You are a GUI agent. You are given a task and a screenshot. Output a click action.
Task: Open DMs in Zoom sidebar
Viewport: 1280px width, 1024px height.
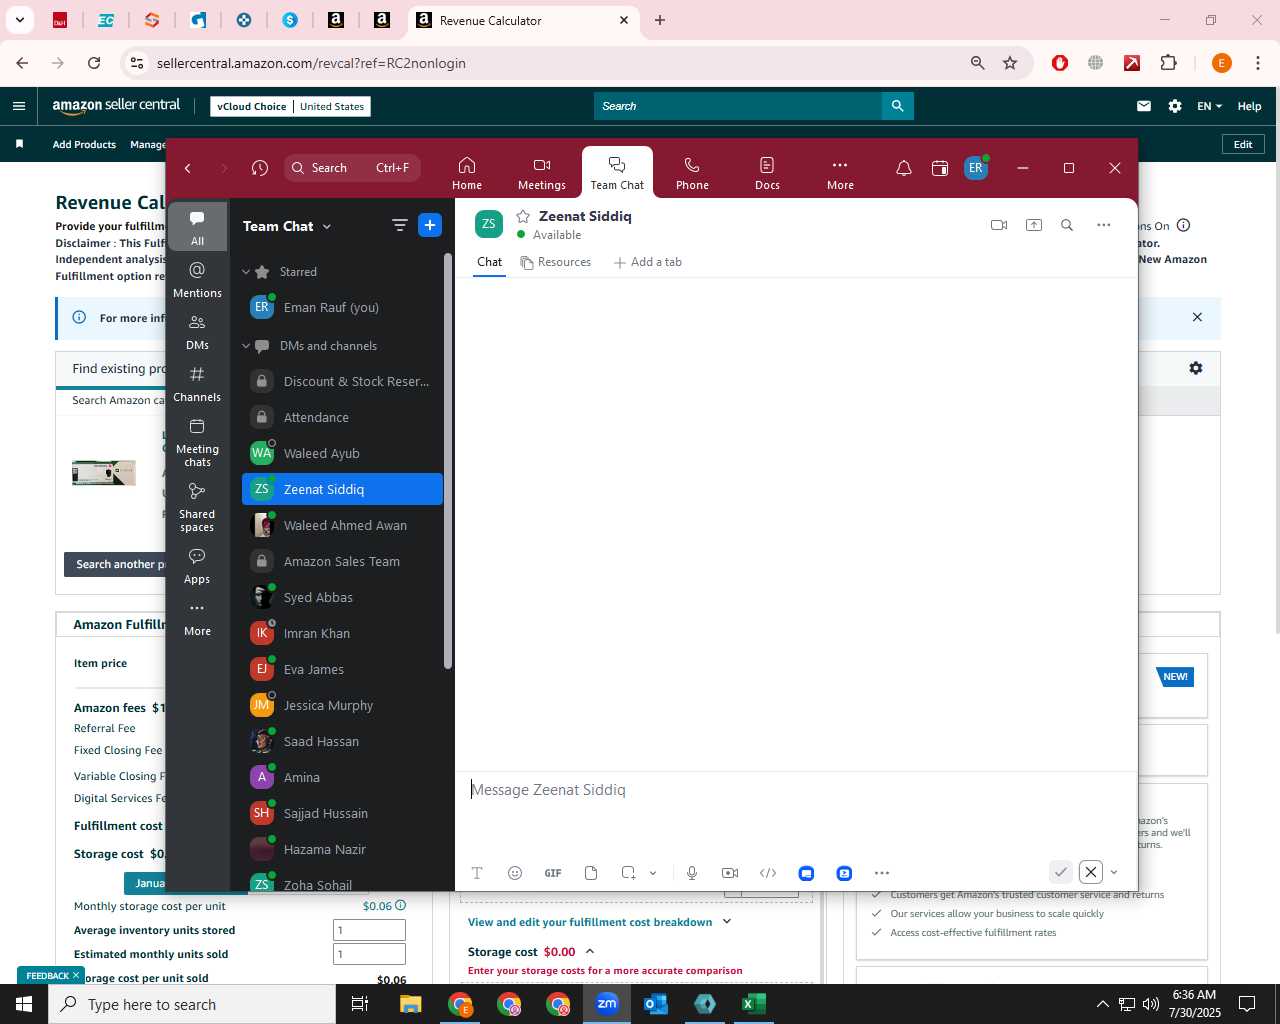tap(197, 331)
